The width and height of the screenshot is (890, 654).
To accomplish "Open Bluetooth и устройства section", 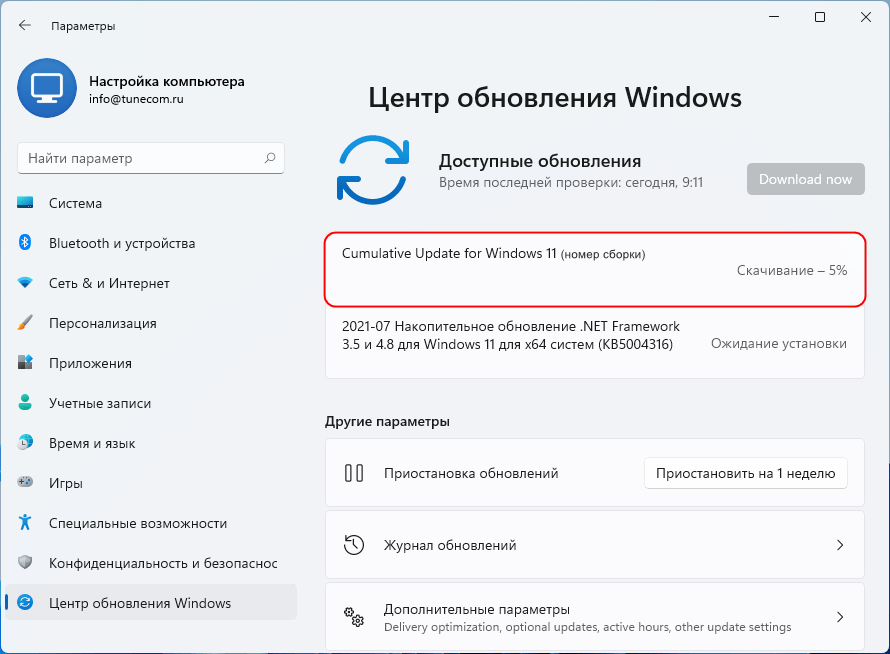I will (150, 243).
